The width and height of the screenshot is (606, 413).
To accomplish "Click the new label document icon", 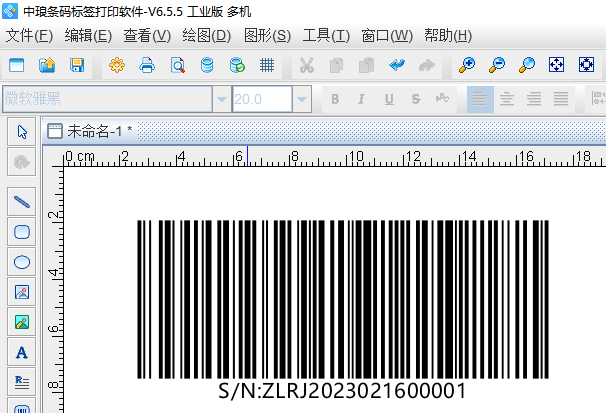I will tap(17, 65).
